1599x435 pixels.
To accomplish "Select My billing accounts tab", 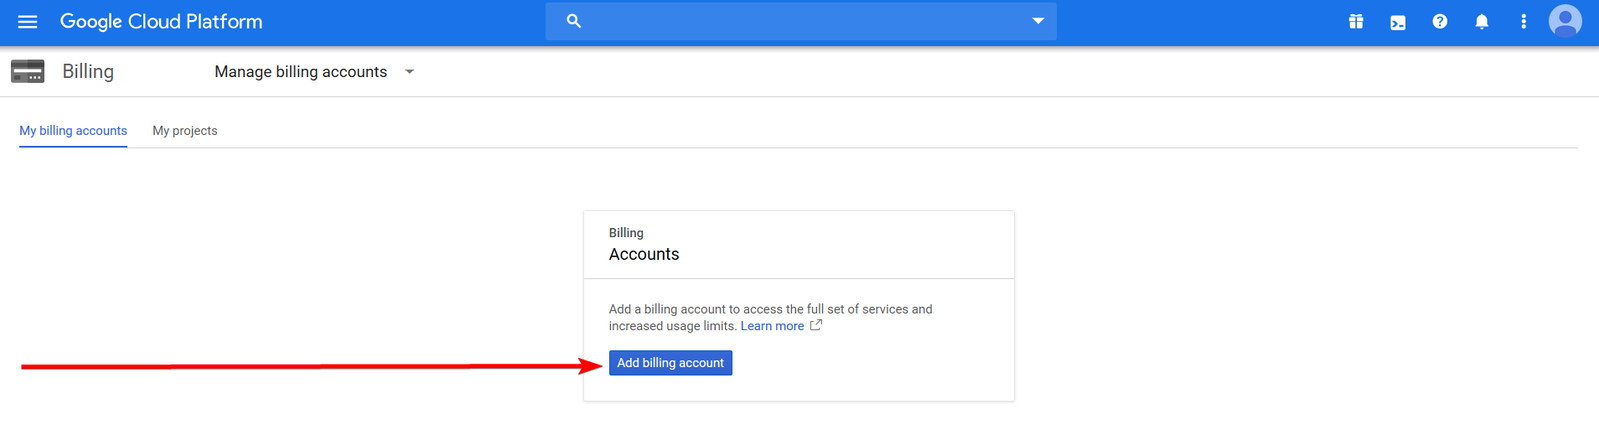I will pos(73,131).
